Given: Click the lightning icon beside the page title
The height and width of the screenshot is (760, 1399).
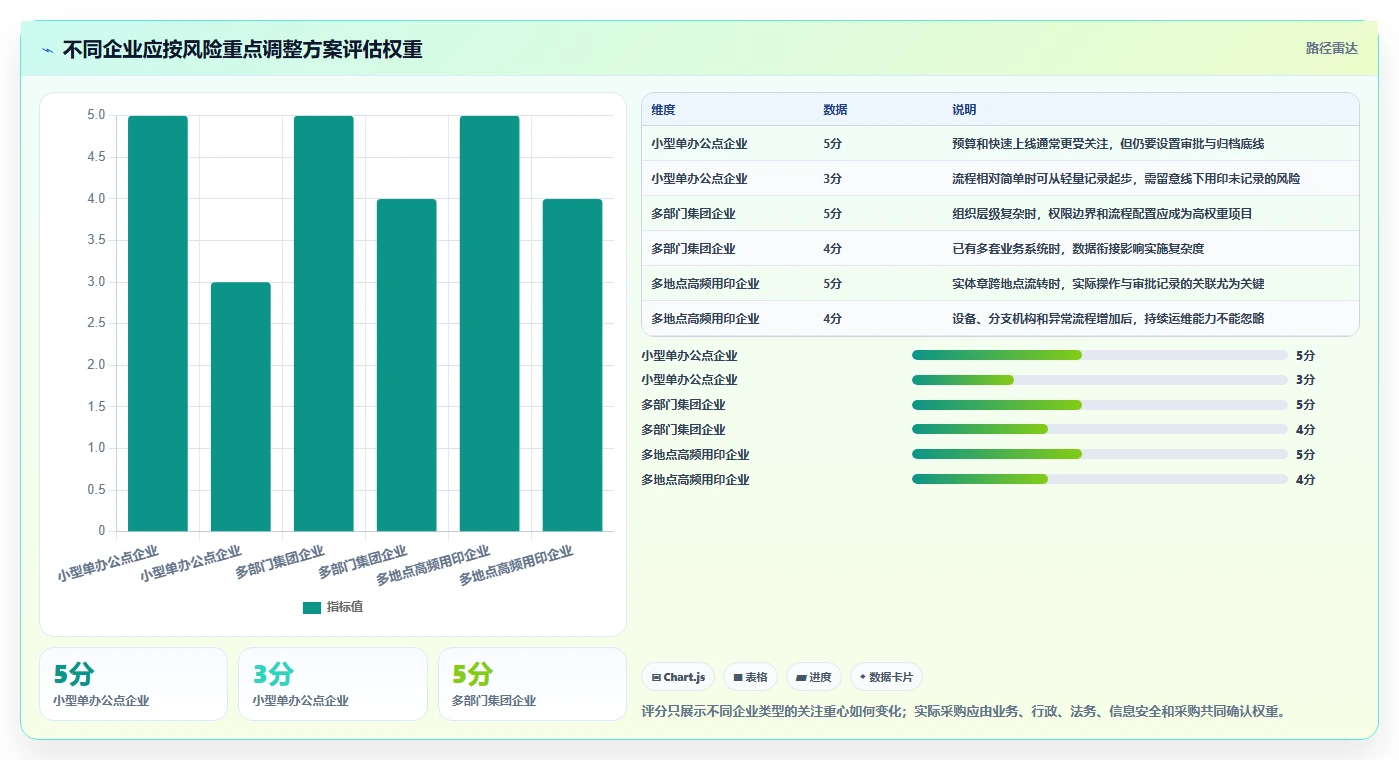Looking at the screenshot, I should click(47, 50).
